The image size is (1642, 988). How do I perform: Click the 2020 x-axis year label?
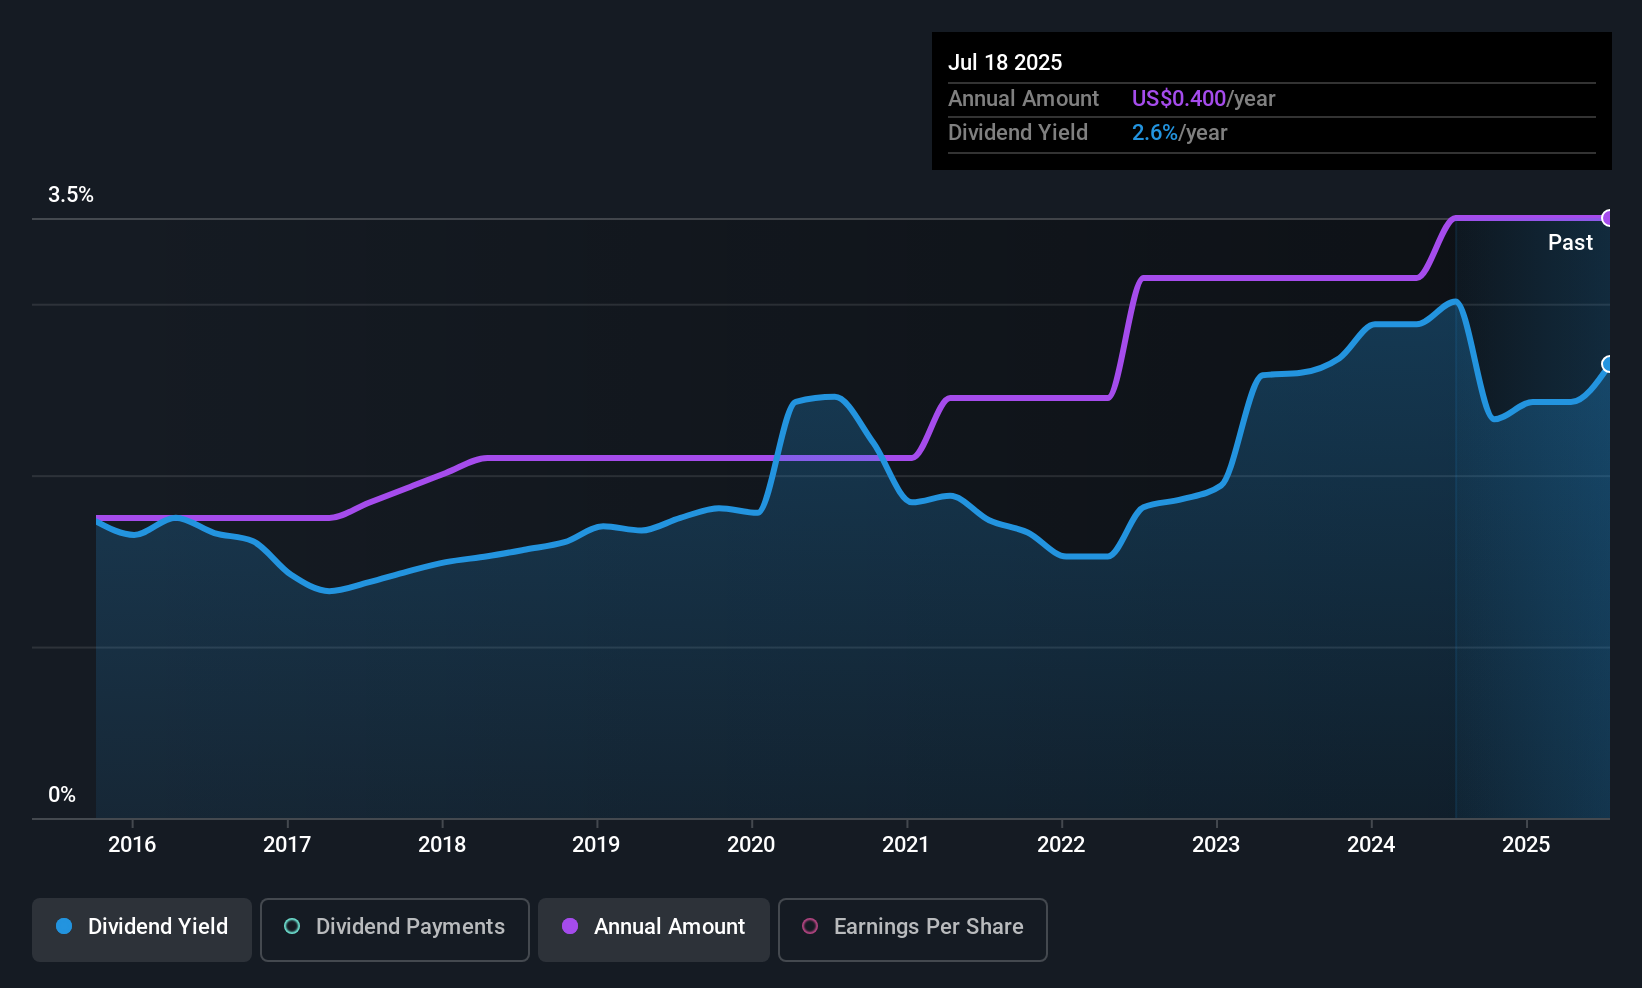pyautogui.click(x=751, y=845)
